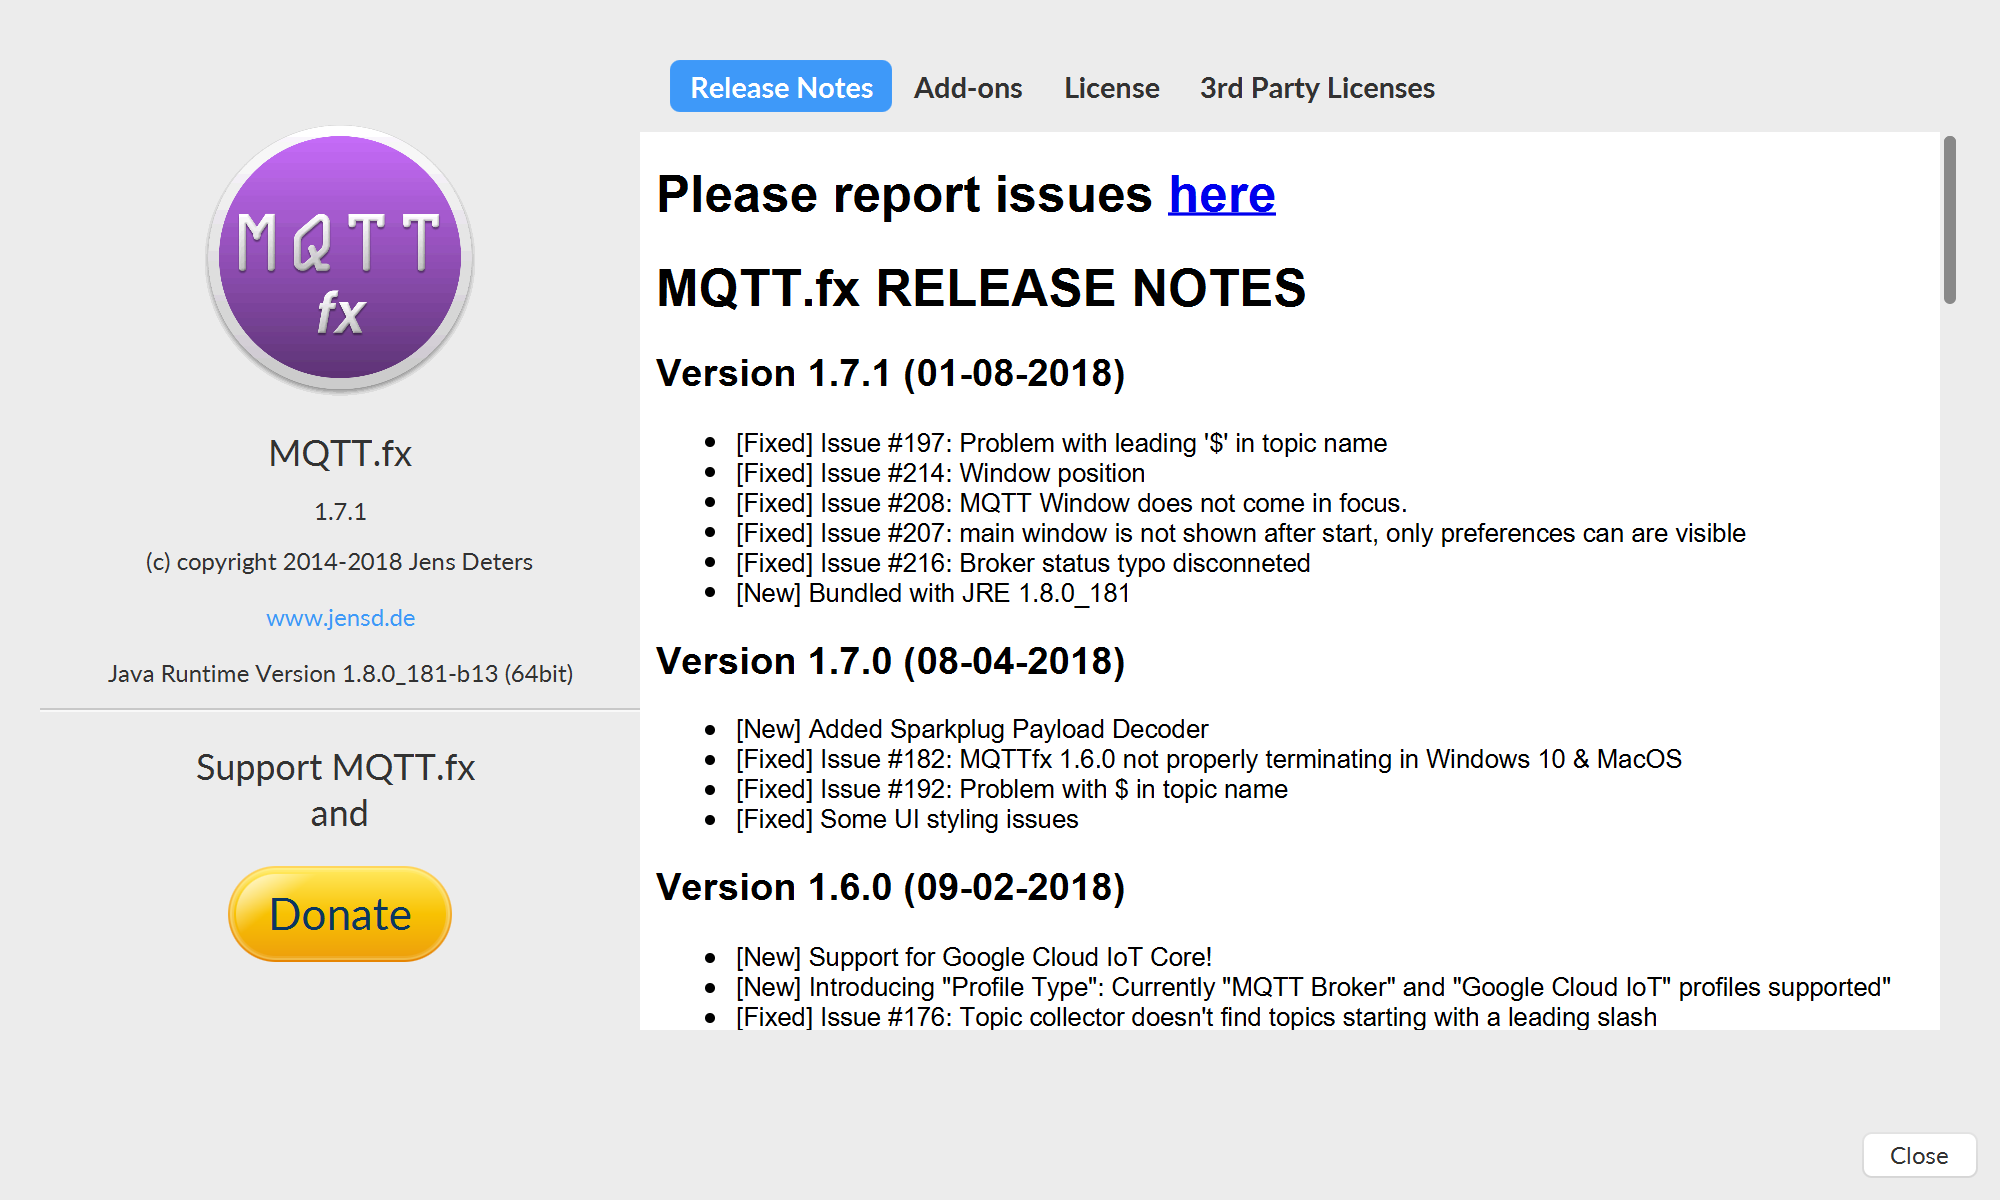This screenshot has width=2000, height=1200.
Task: Click the Version 1.7.0 heading
Action: pos(890,661)
